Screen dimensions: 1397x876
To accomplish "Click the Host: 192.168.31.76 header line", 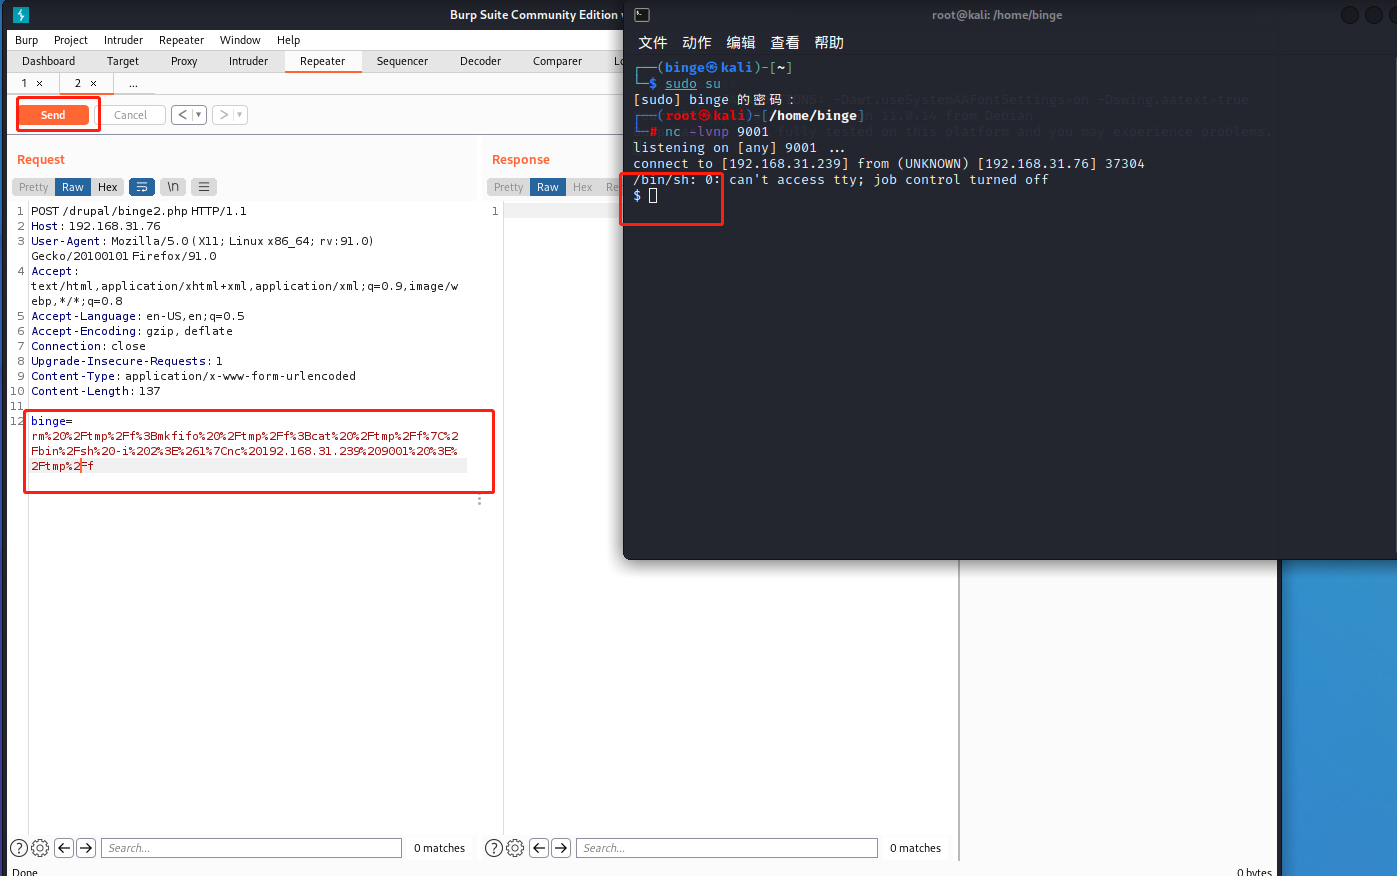I will 96,226.
